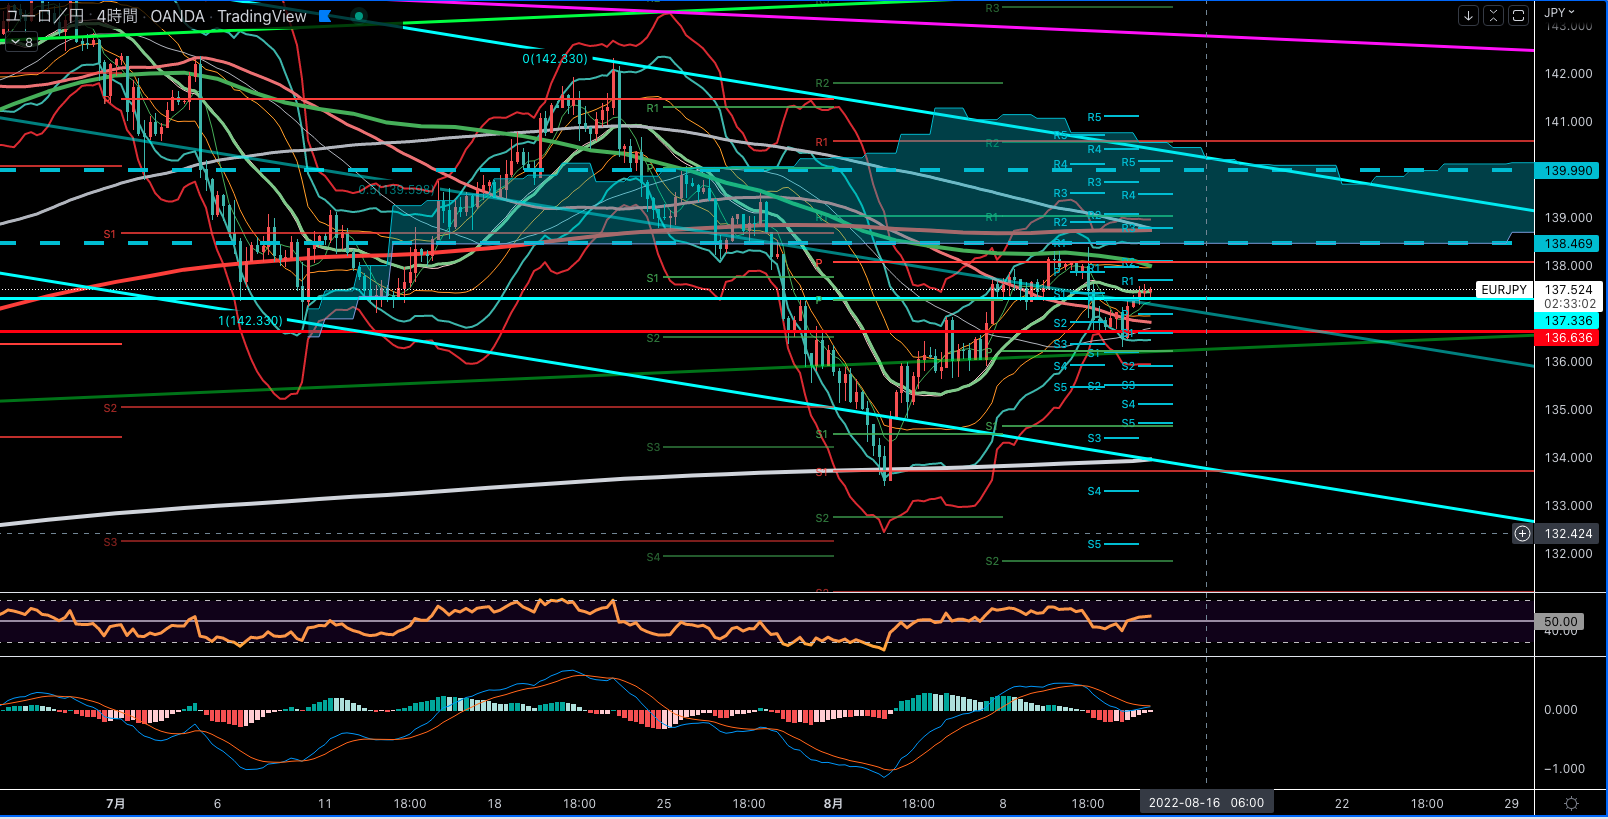1608x819 pixels.
Task: Click the plus icon beside 132.424
Action: (x=1522, y=534)
